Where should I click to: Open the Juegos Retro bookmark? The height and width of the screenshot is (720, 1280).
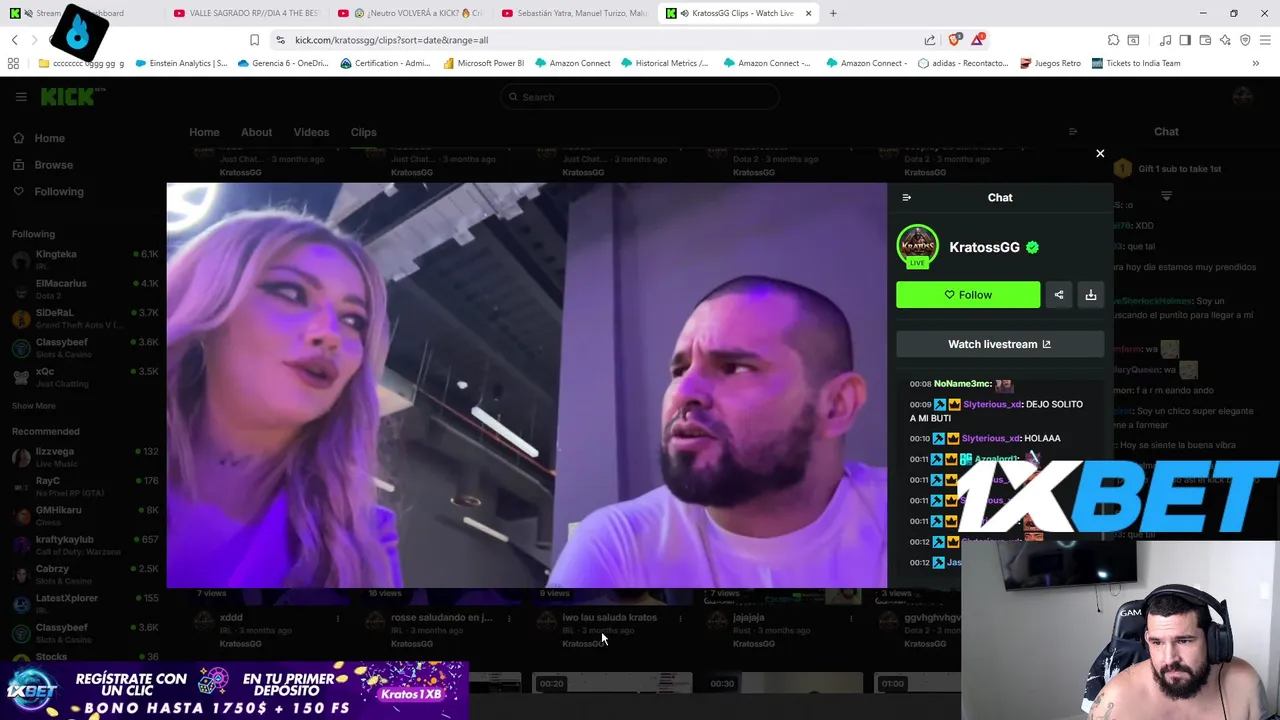point(1050,63)
